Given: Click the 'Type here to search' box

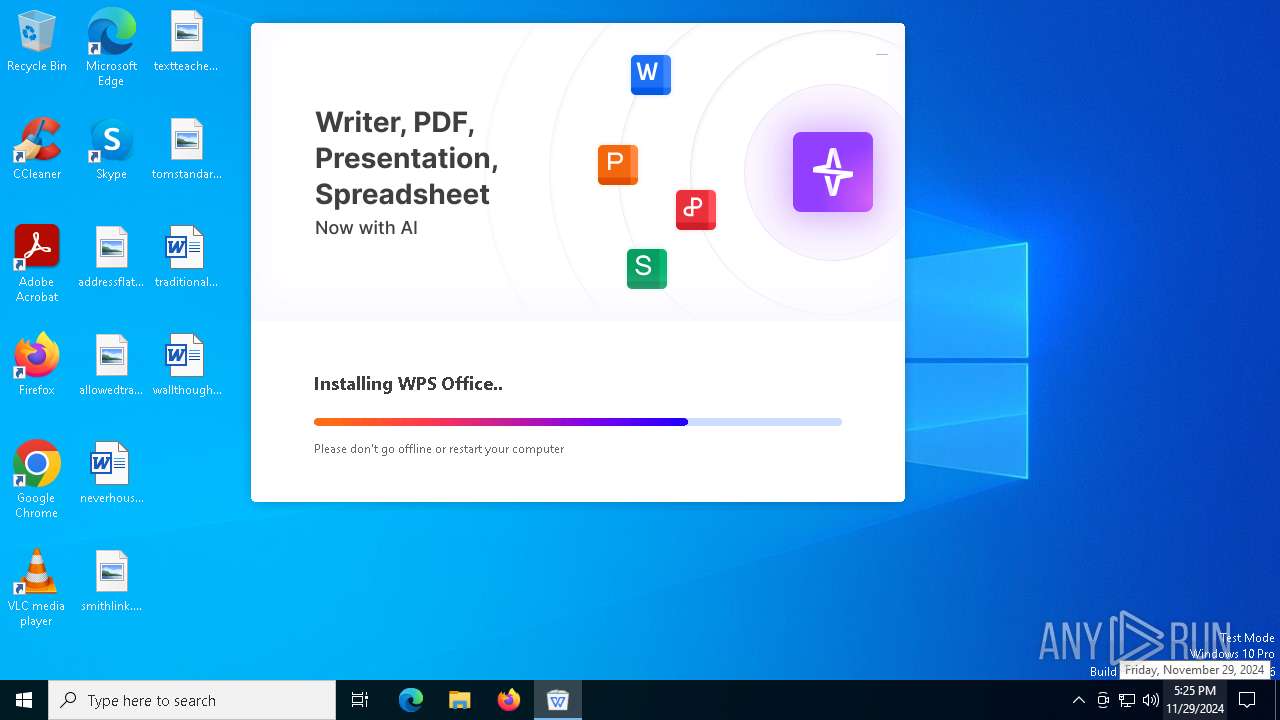Looking at the screenshot, I should [x=192, y=700].
